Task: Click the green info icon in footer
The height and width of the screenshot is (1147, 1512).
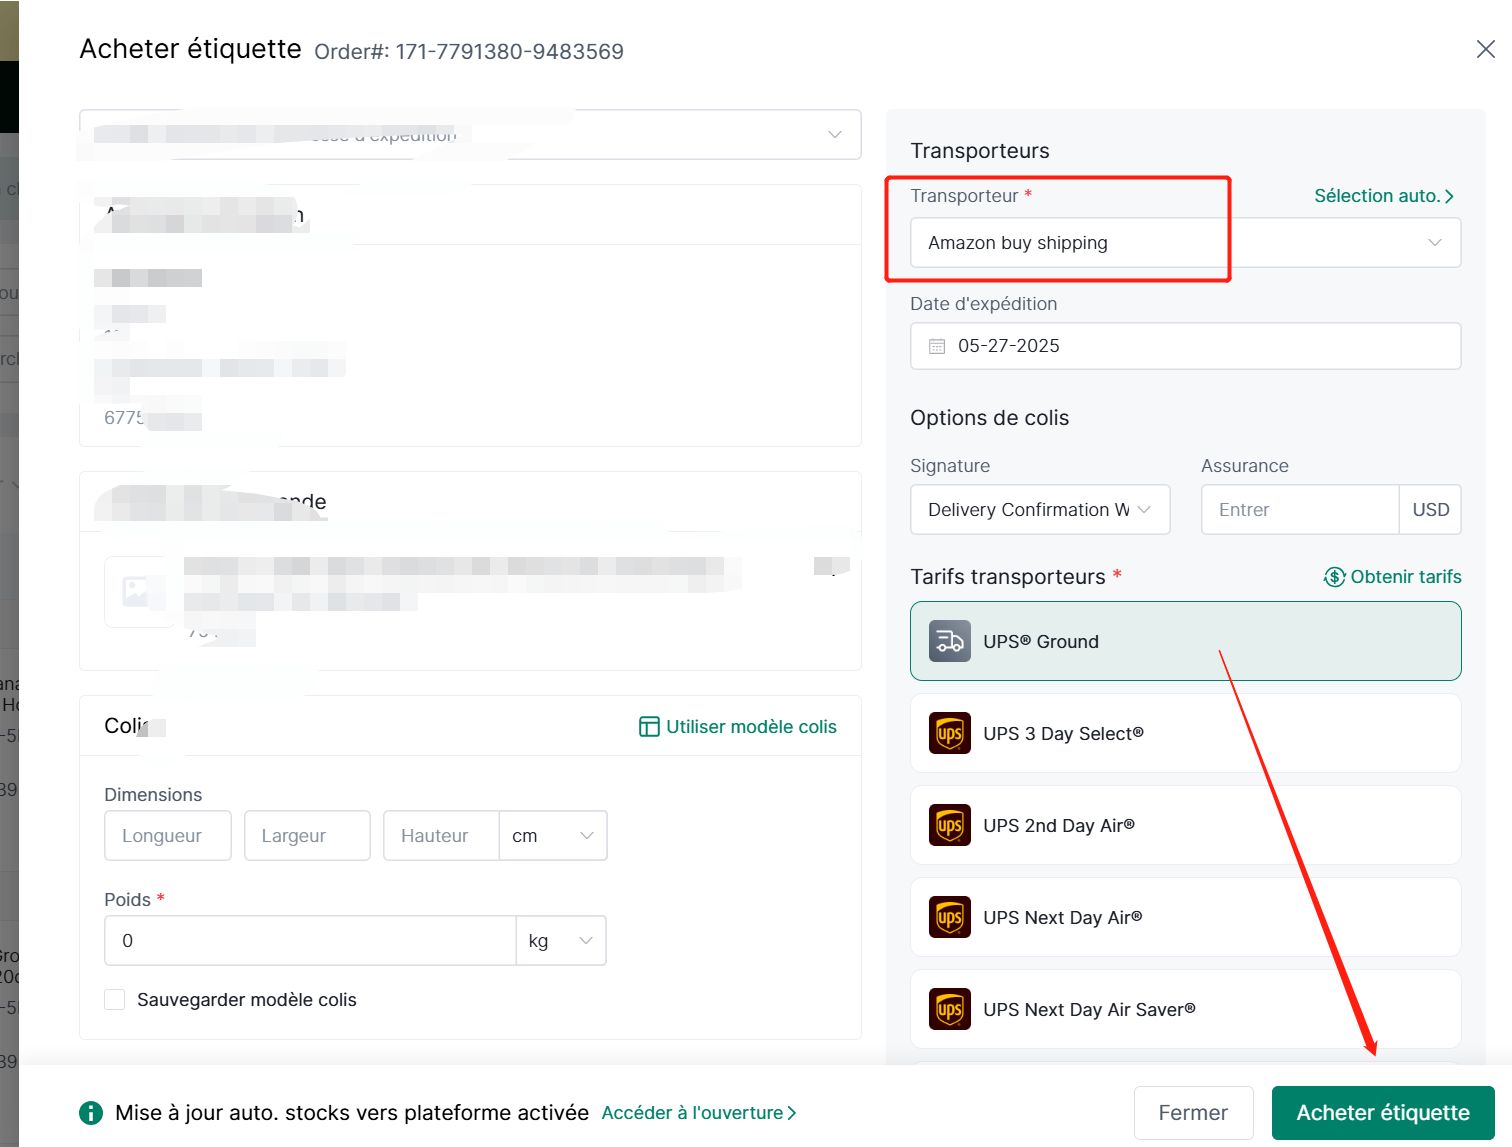Action: point(91,1113)
